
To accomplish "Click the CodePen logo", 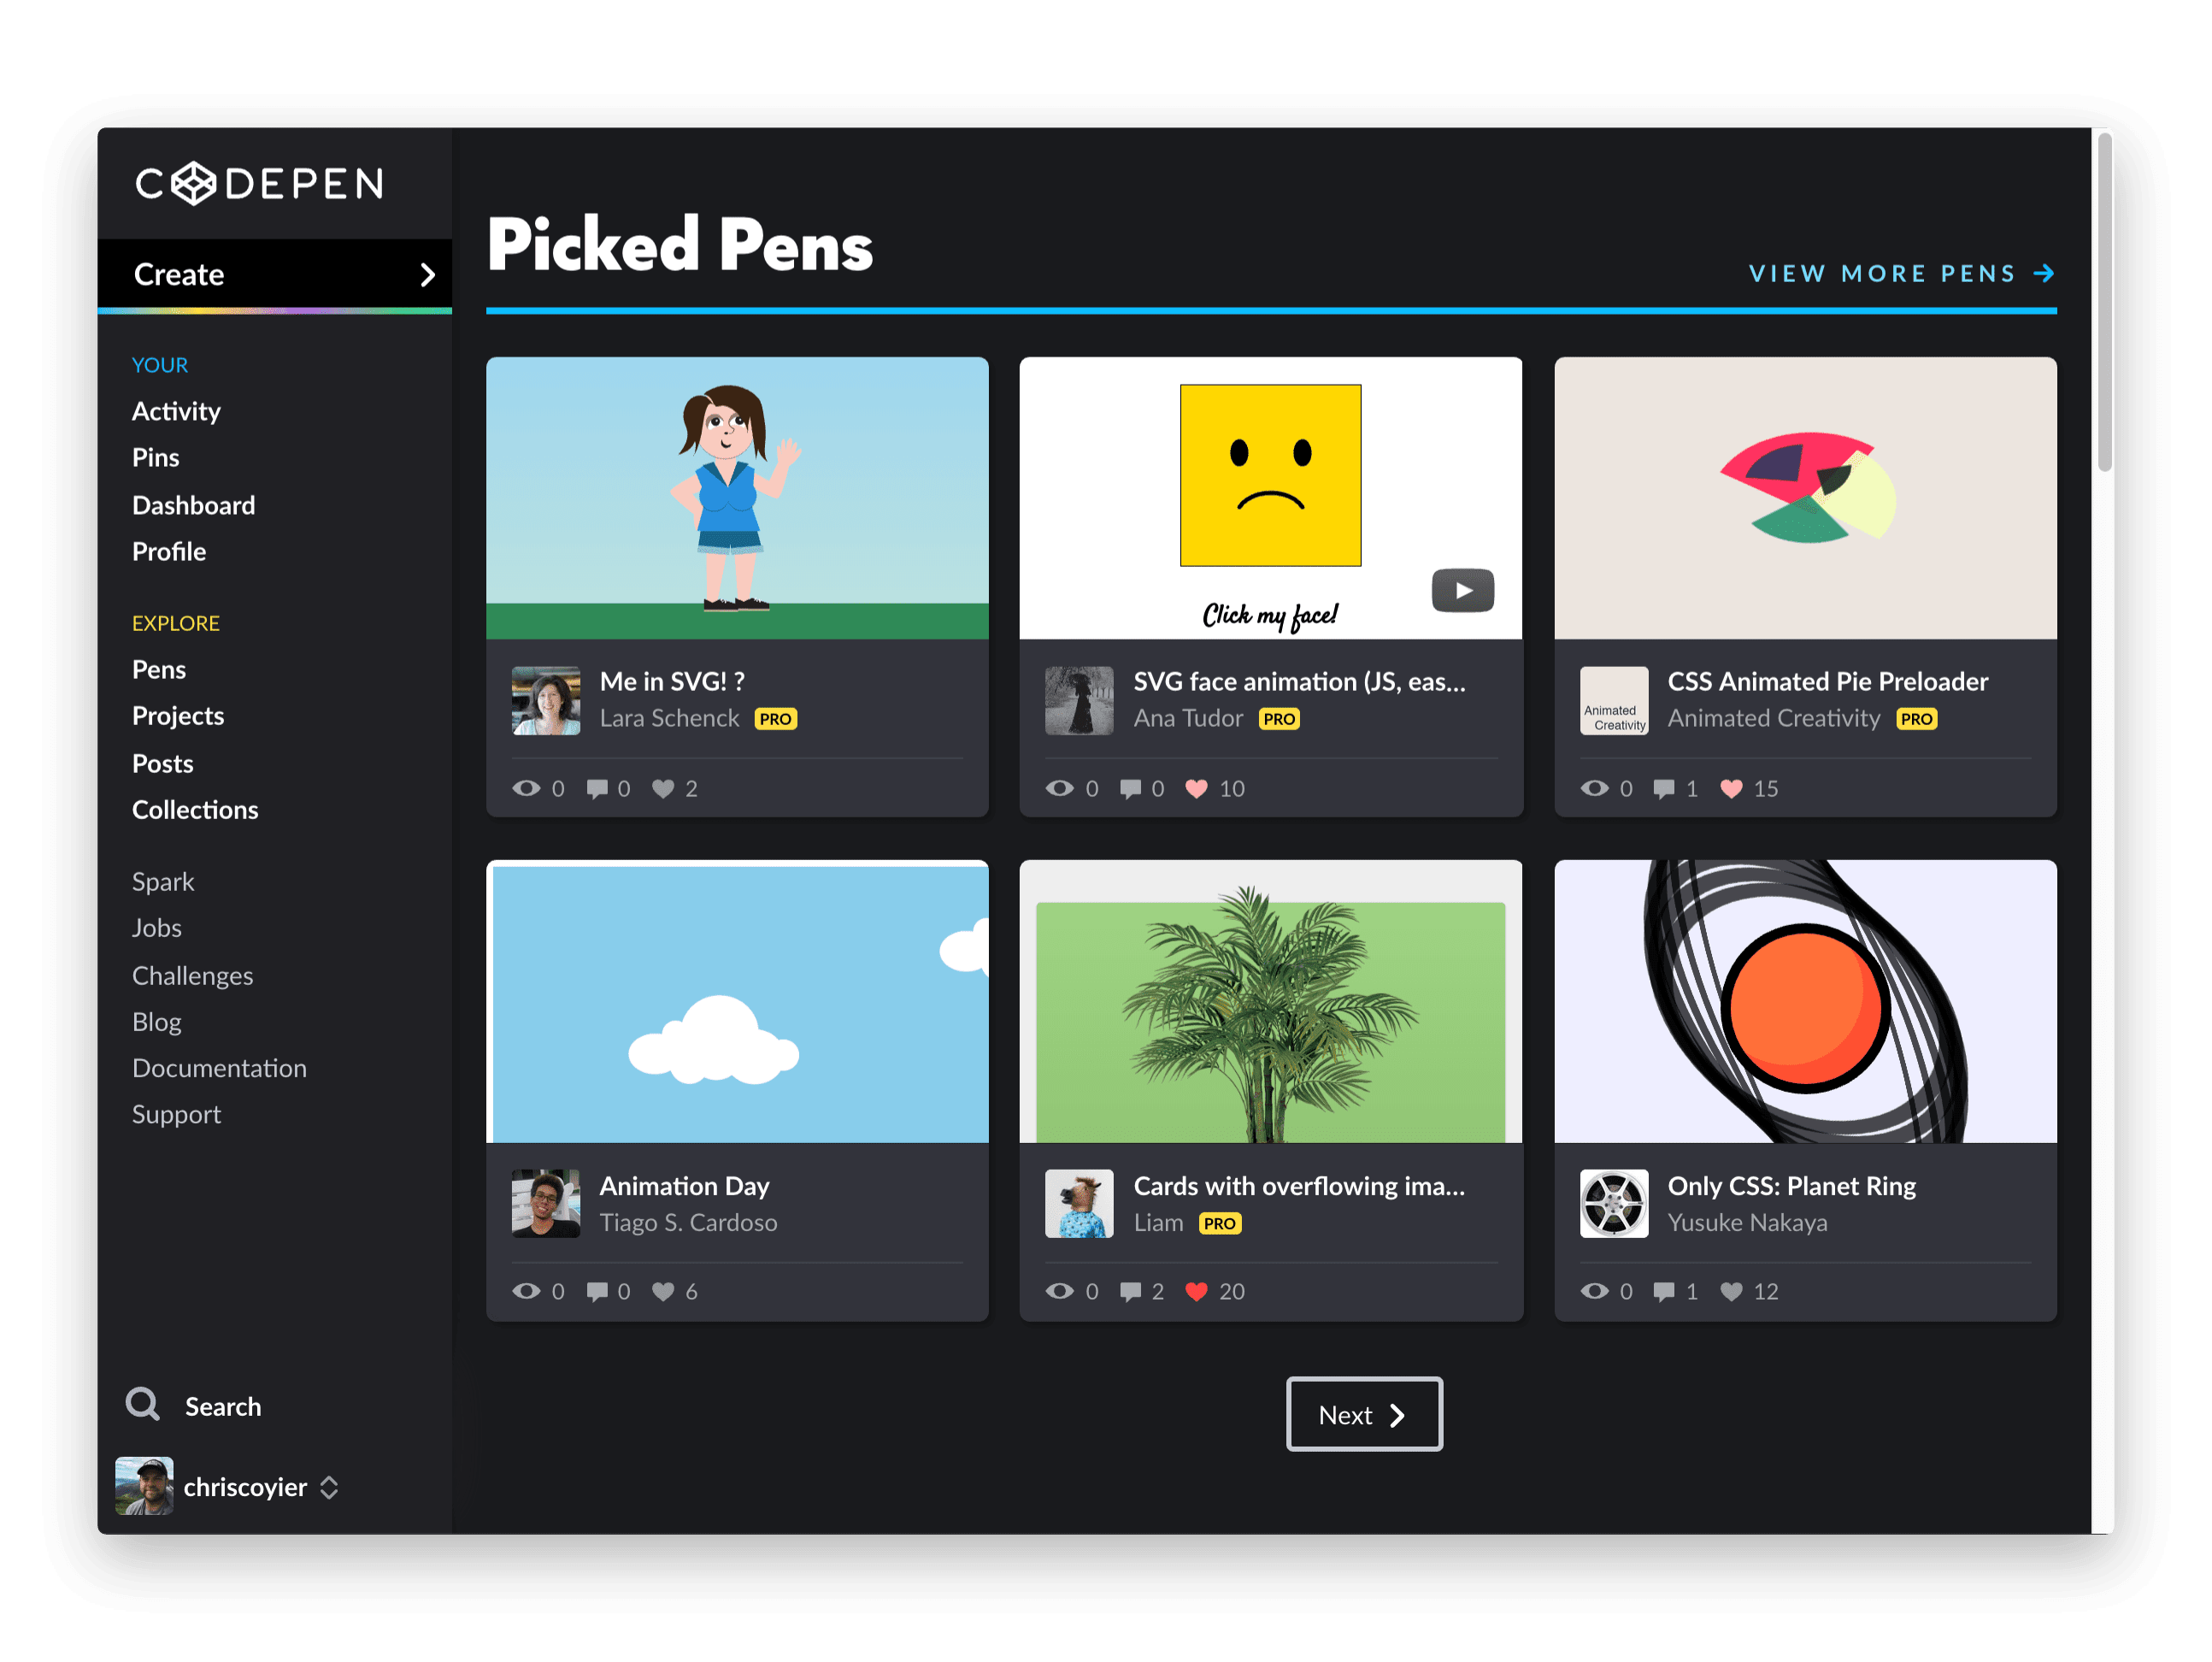I will point(259,183).
